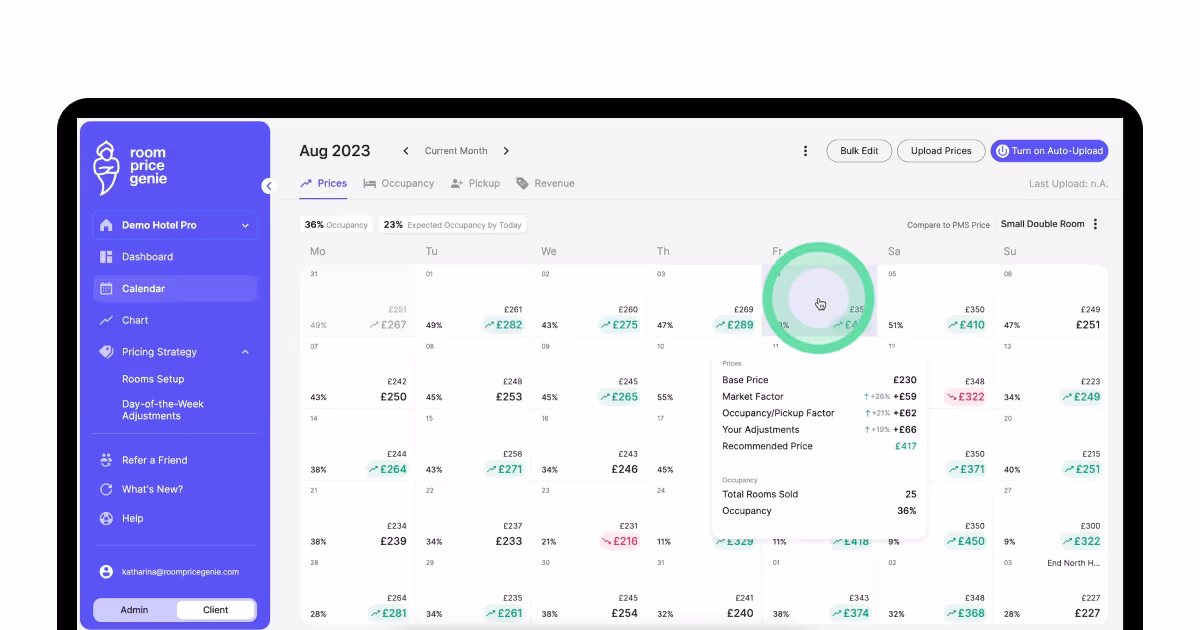Click the £410 price on day 05
Image resolution: width=1200 pixels, height=630 pixels.
[966, 325]
